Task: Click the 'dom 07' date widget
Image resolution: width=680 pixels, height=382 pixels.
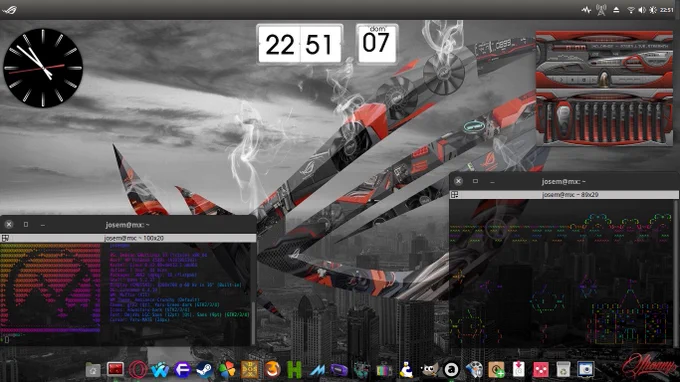Action: coord(376,43)
